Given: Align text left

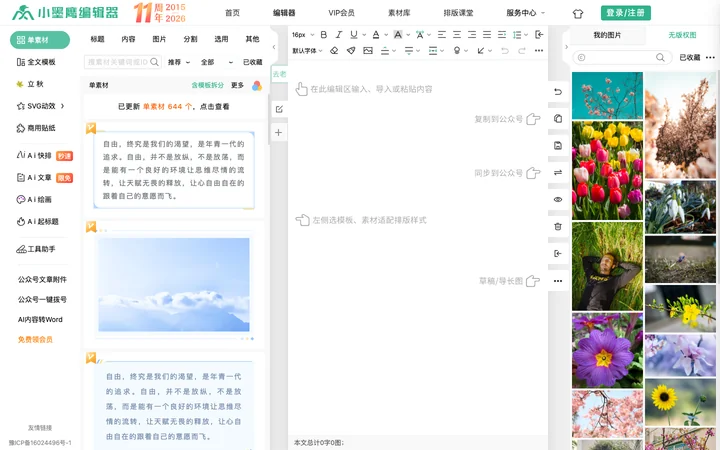Looking at the screenshot, I should coord(442,34).
